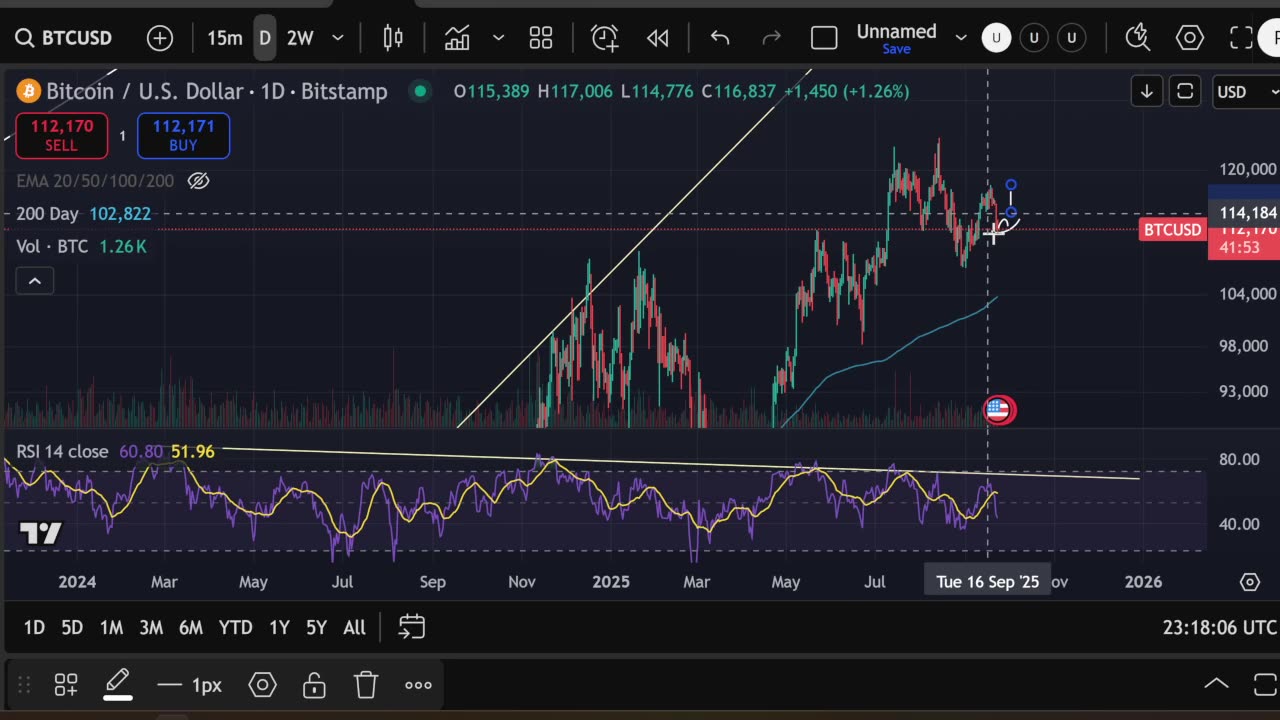Open time axis settings gear icon
Image resolution: width=1280 pixels, height=720 pixels.
1249,582
